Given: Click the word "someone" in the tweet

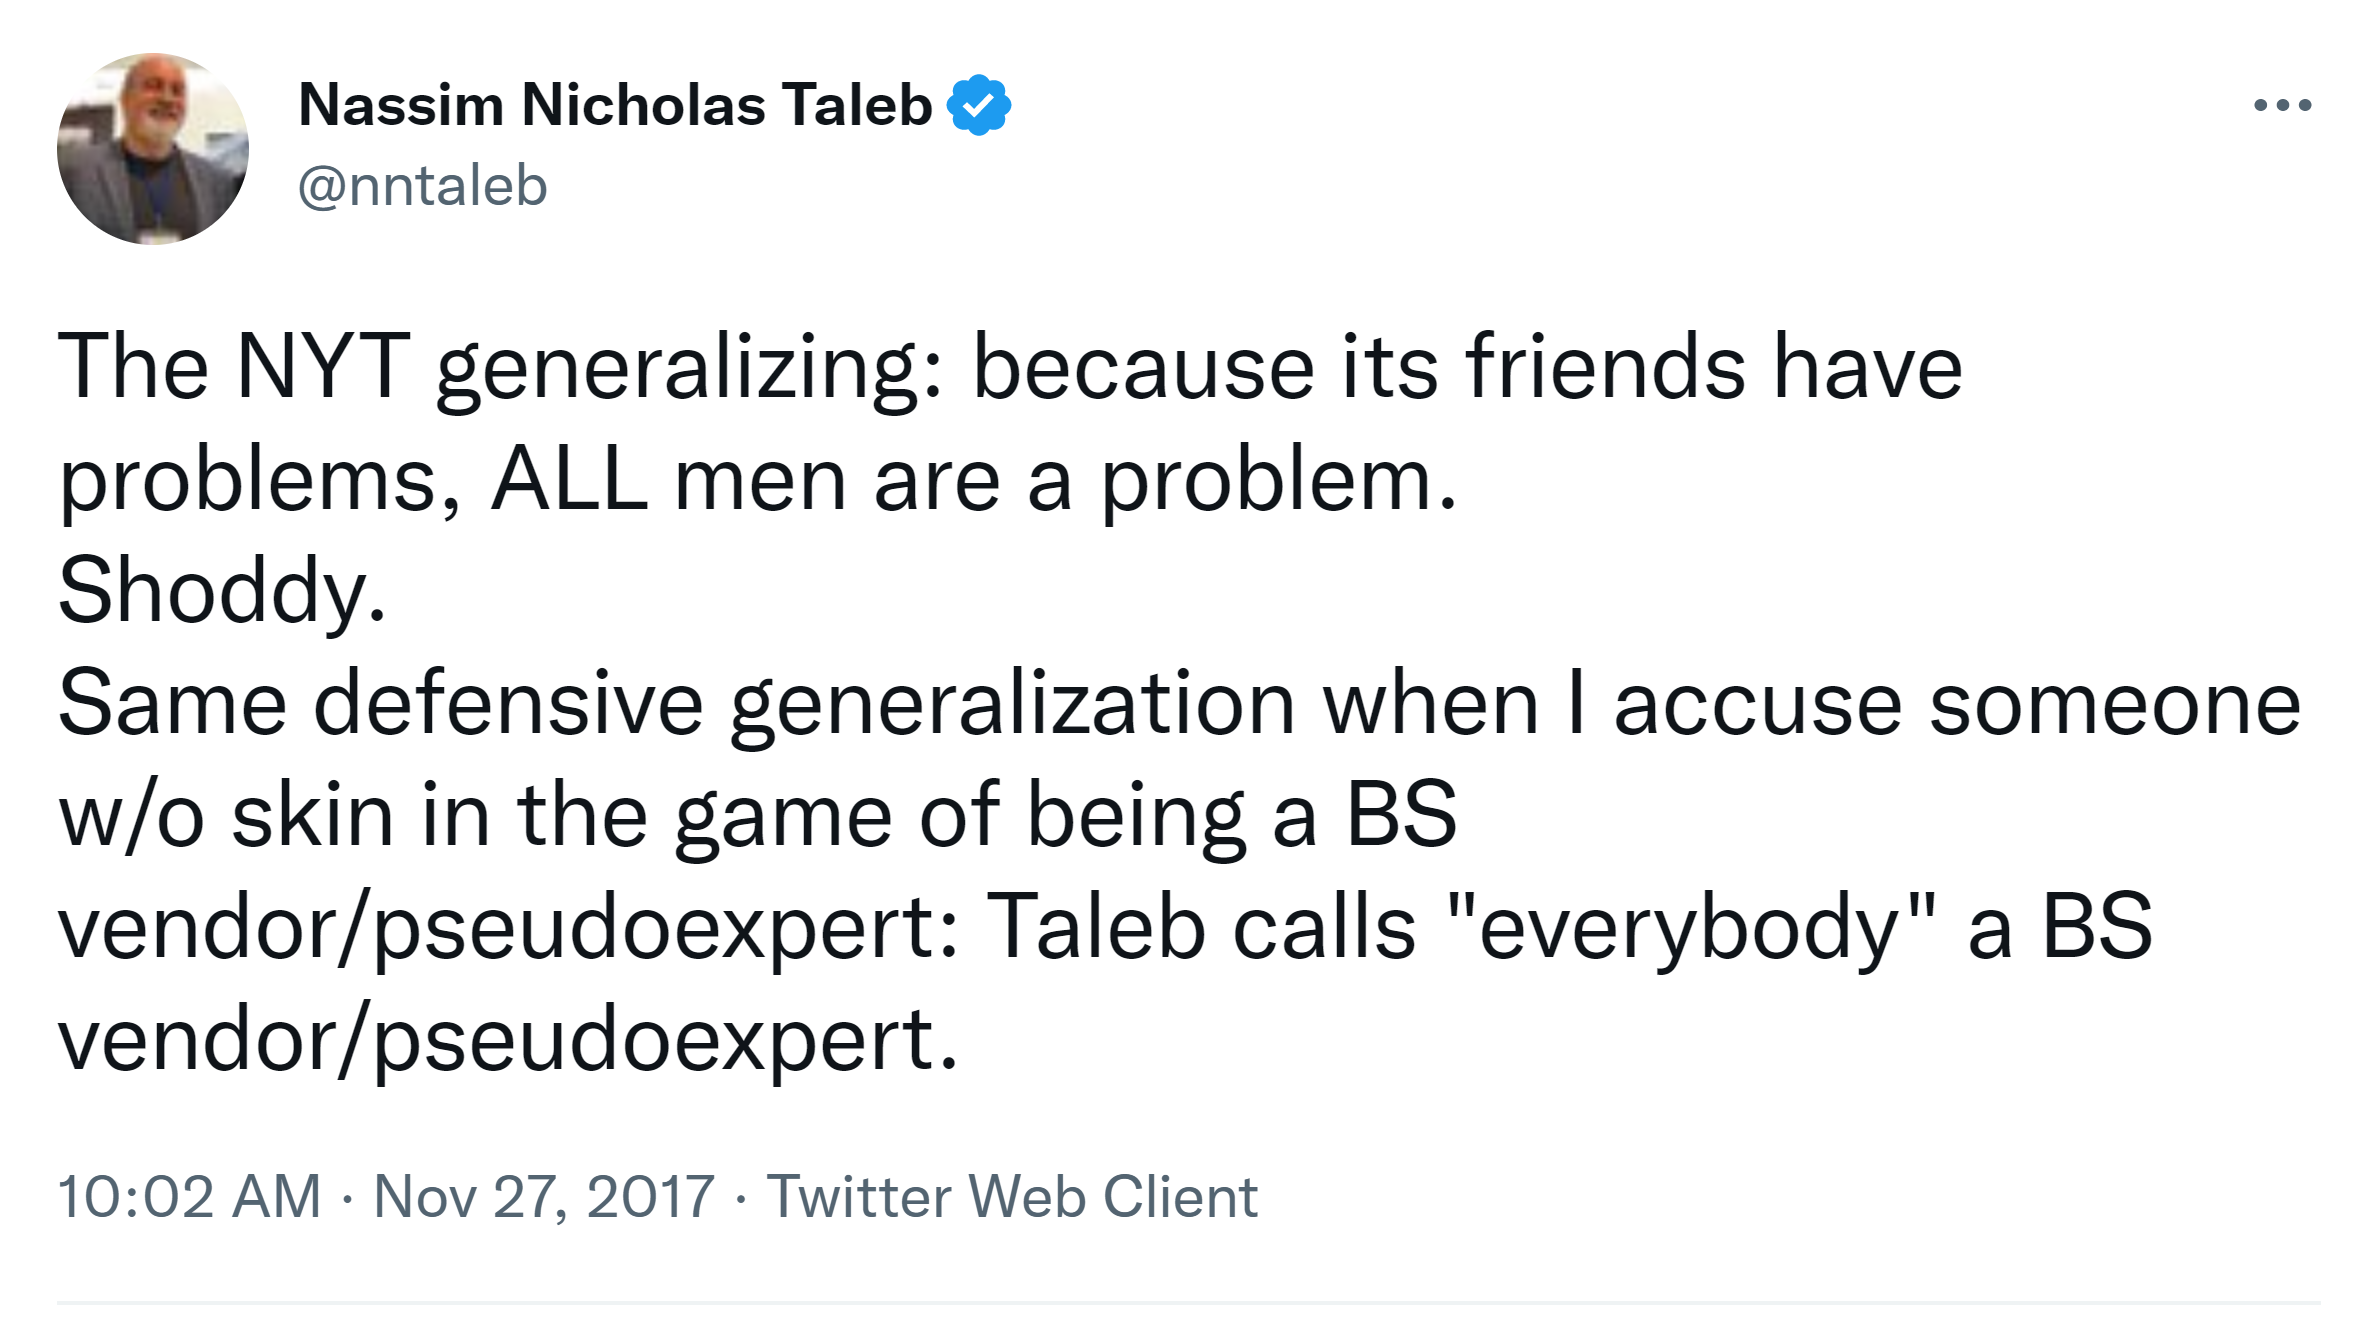Looking at the screenshot, I should click(2114, 704).
